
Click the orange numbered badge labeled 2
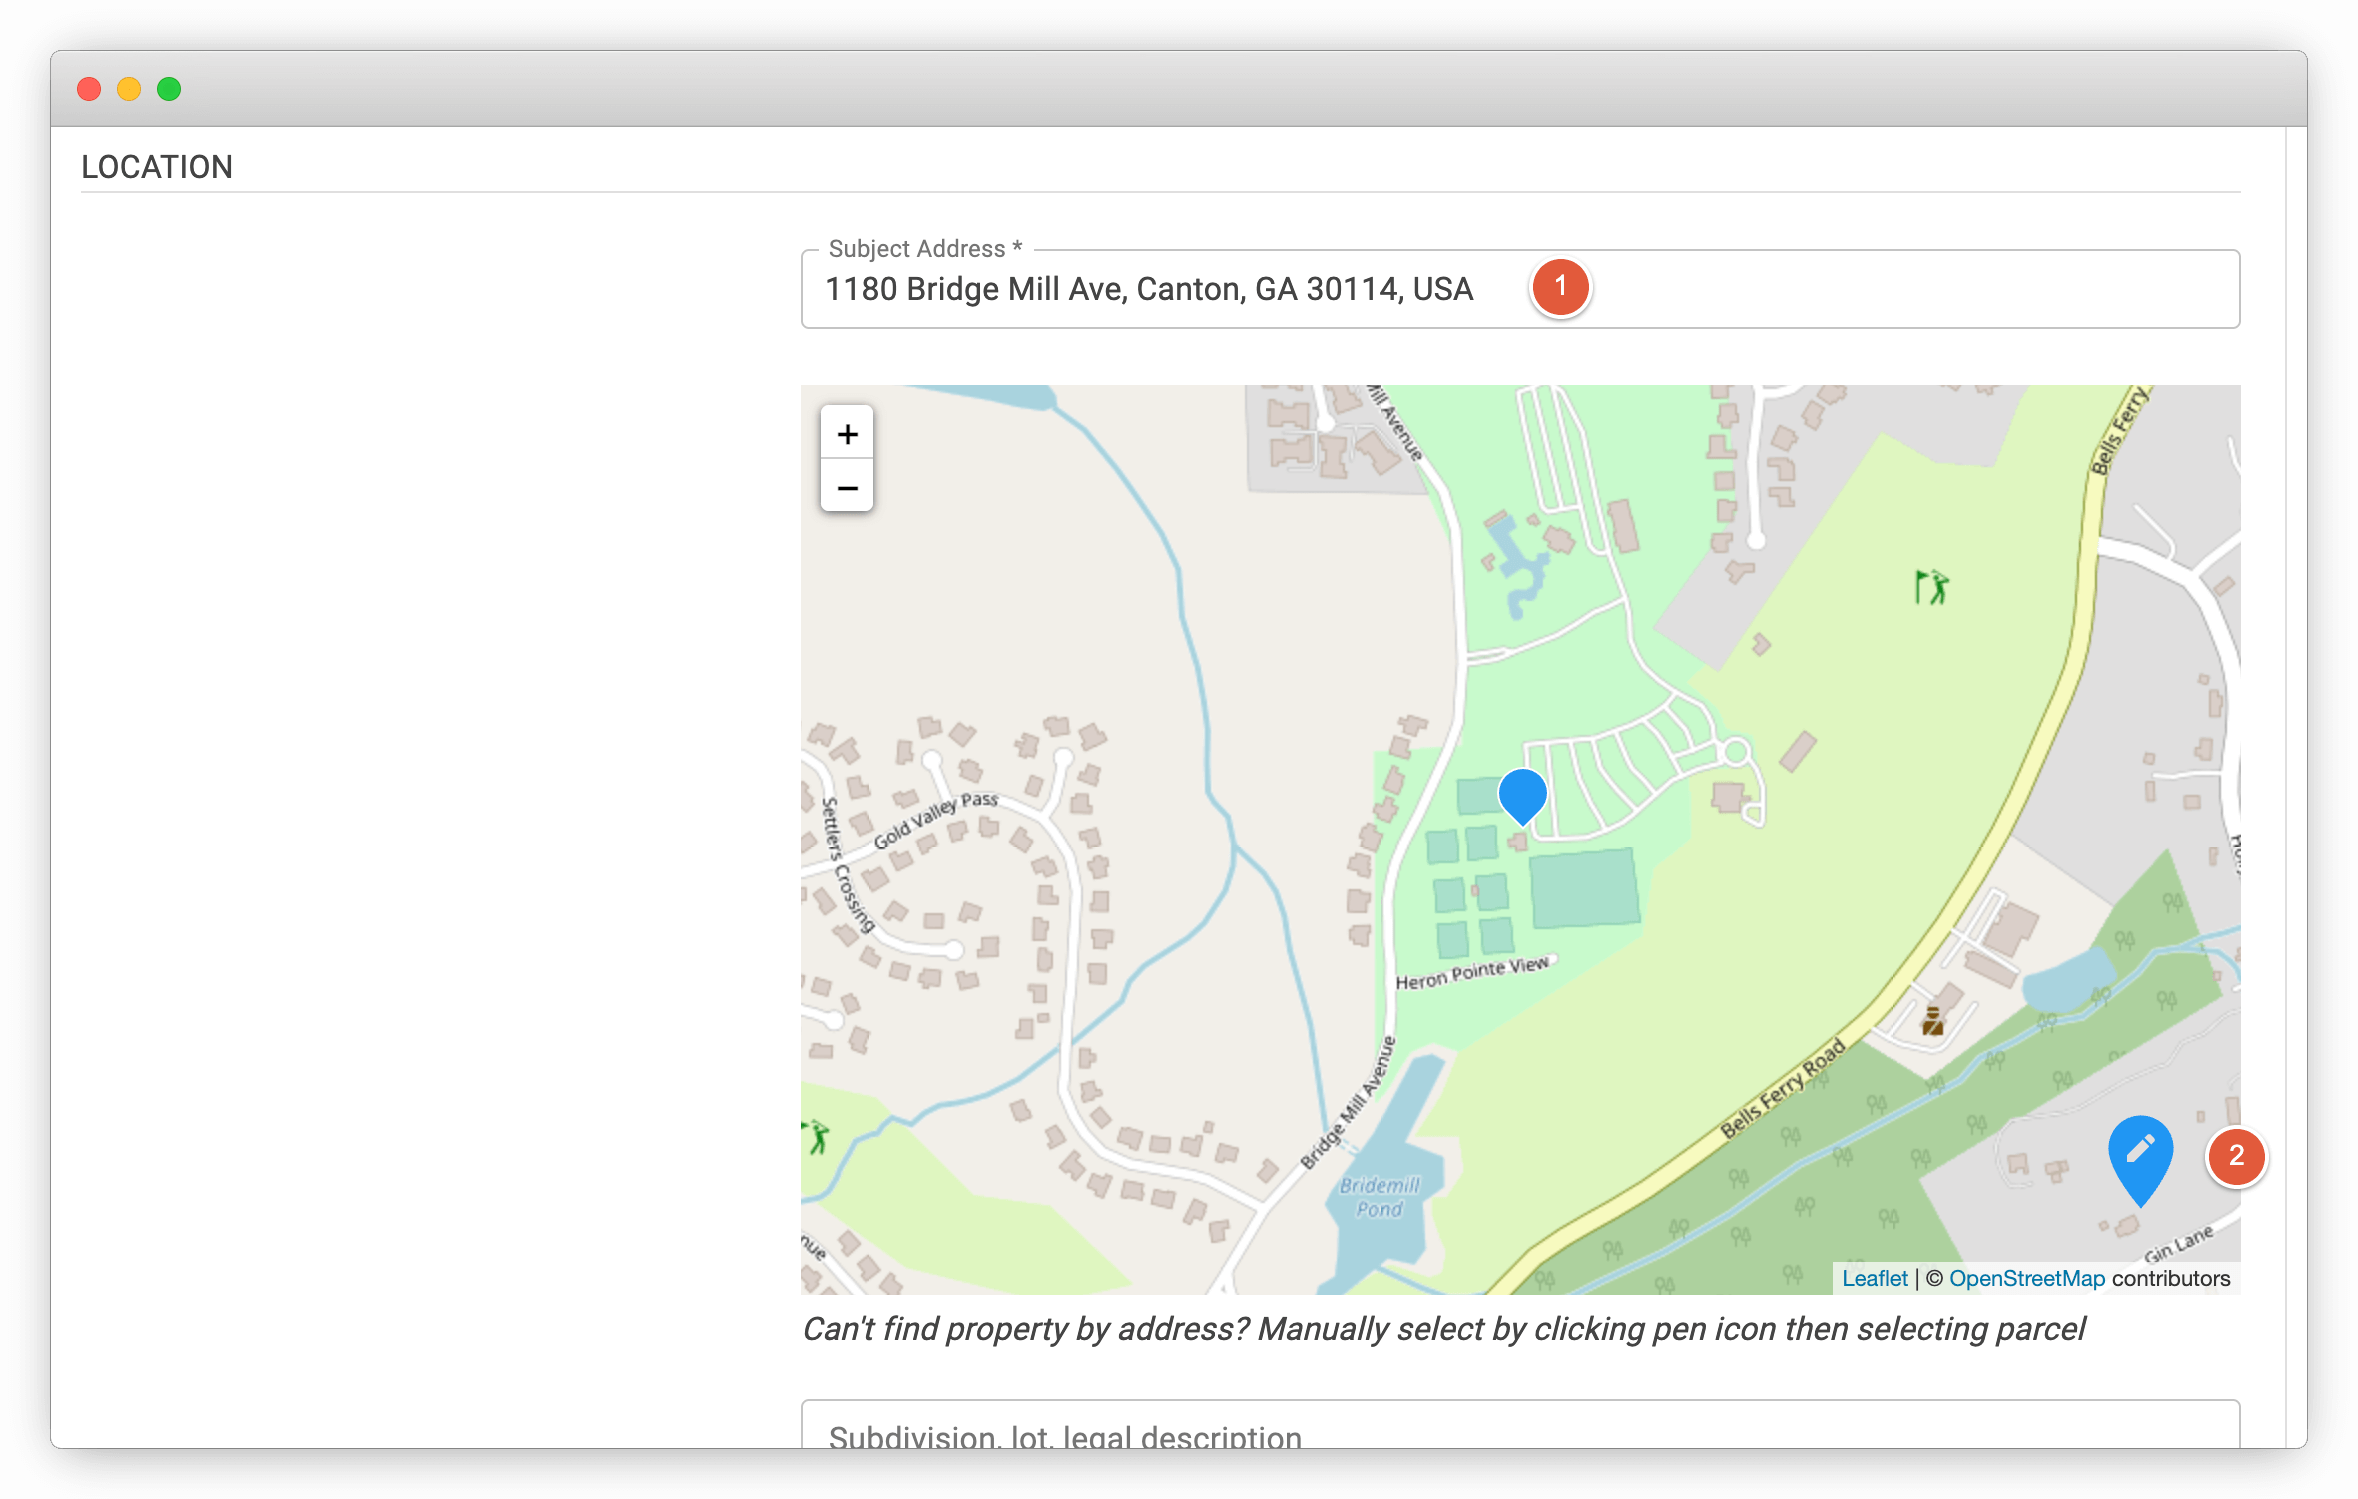tap(2237, 1157)
